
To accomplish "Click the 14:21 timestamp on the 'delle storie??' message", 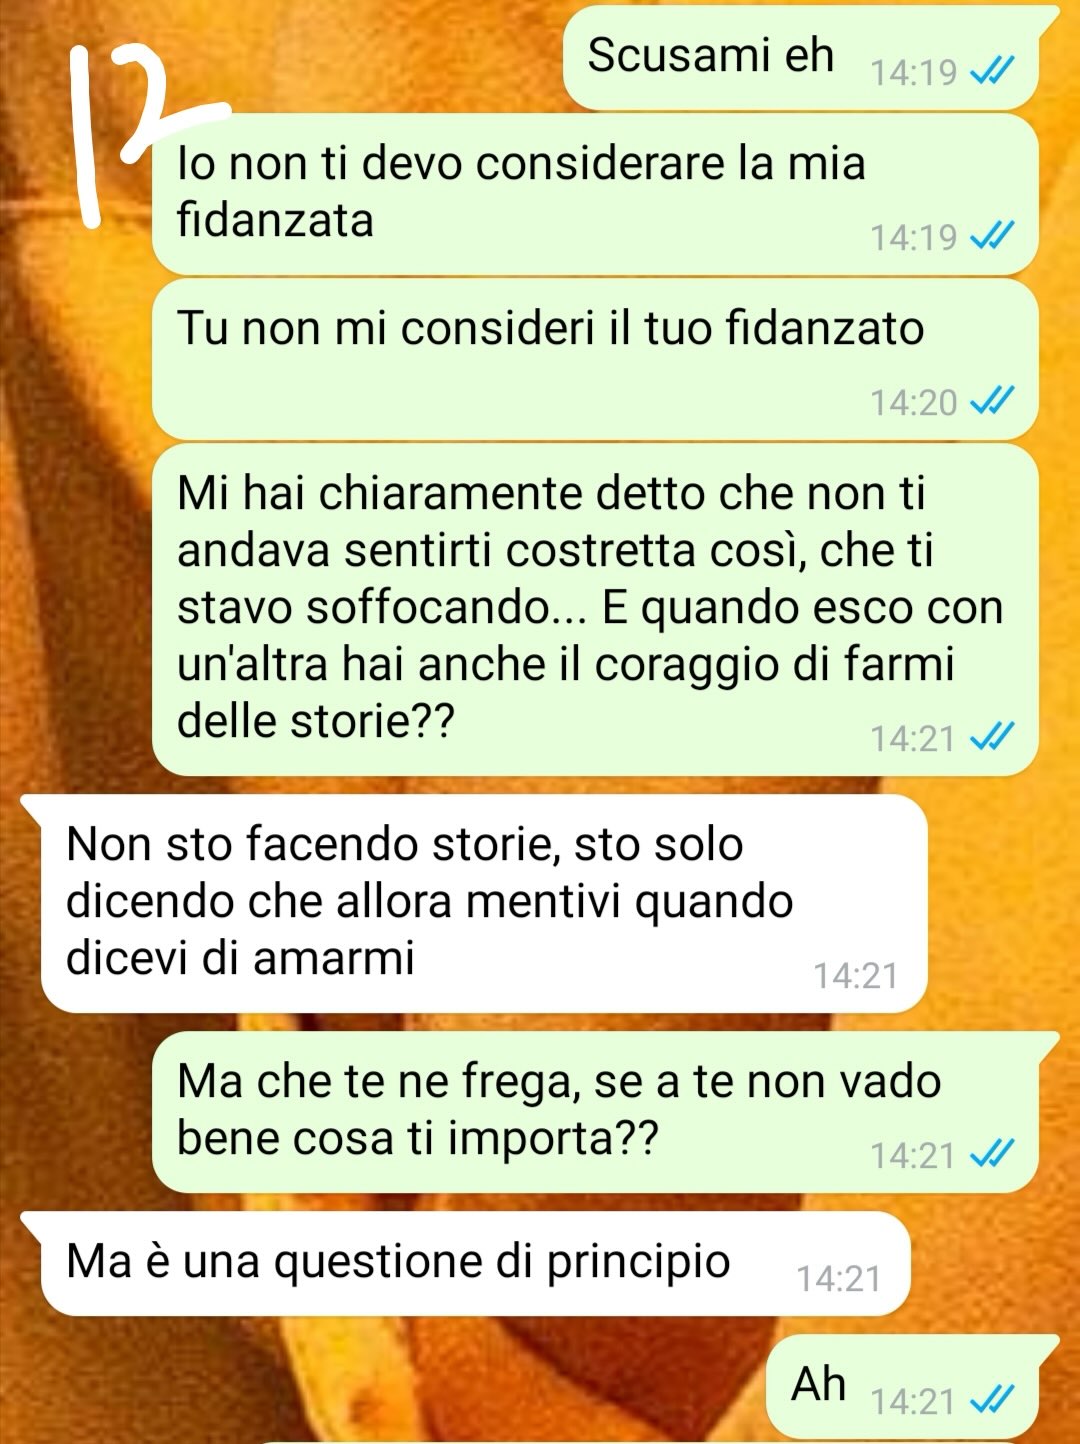I will click(x=913, y=739).
